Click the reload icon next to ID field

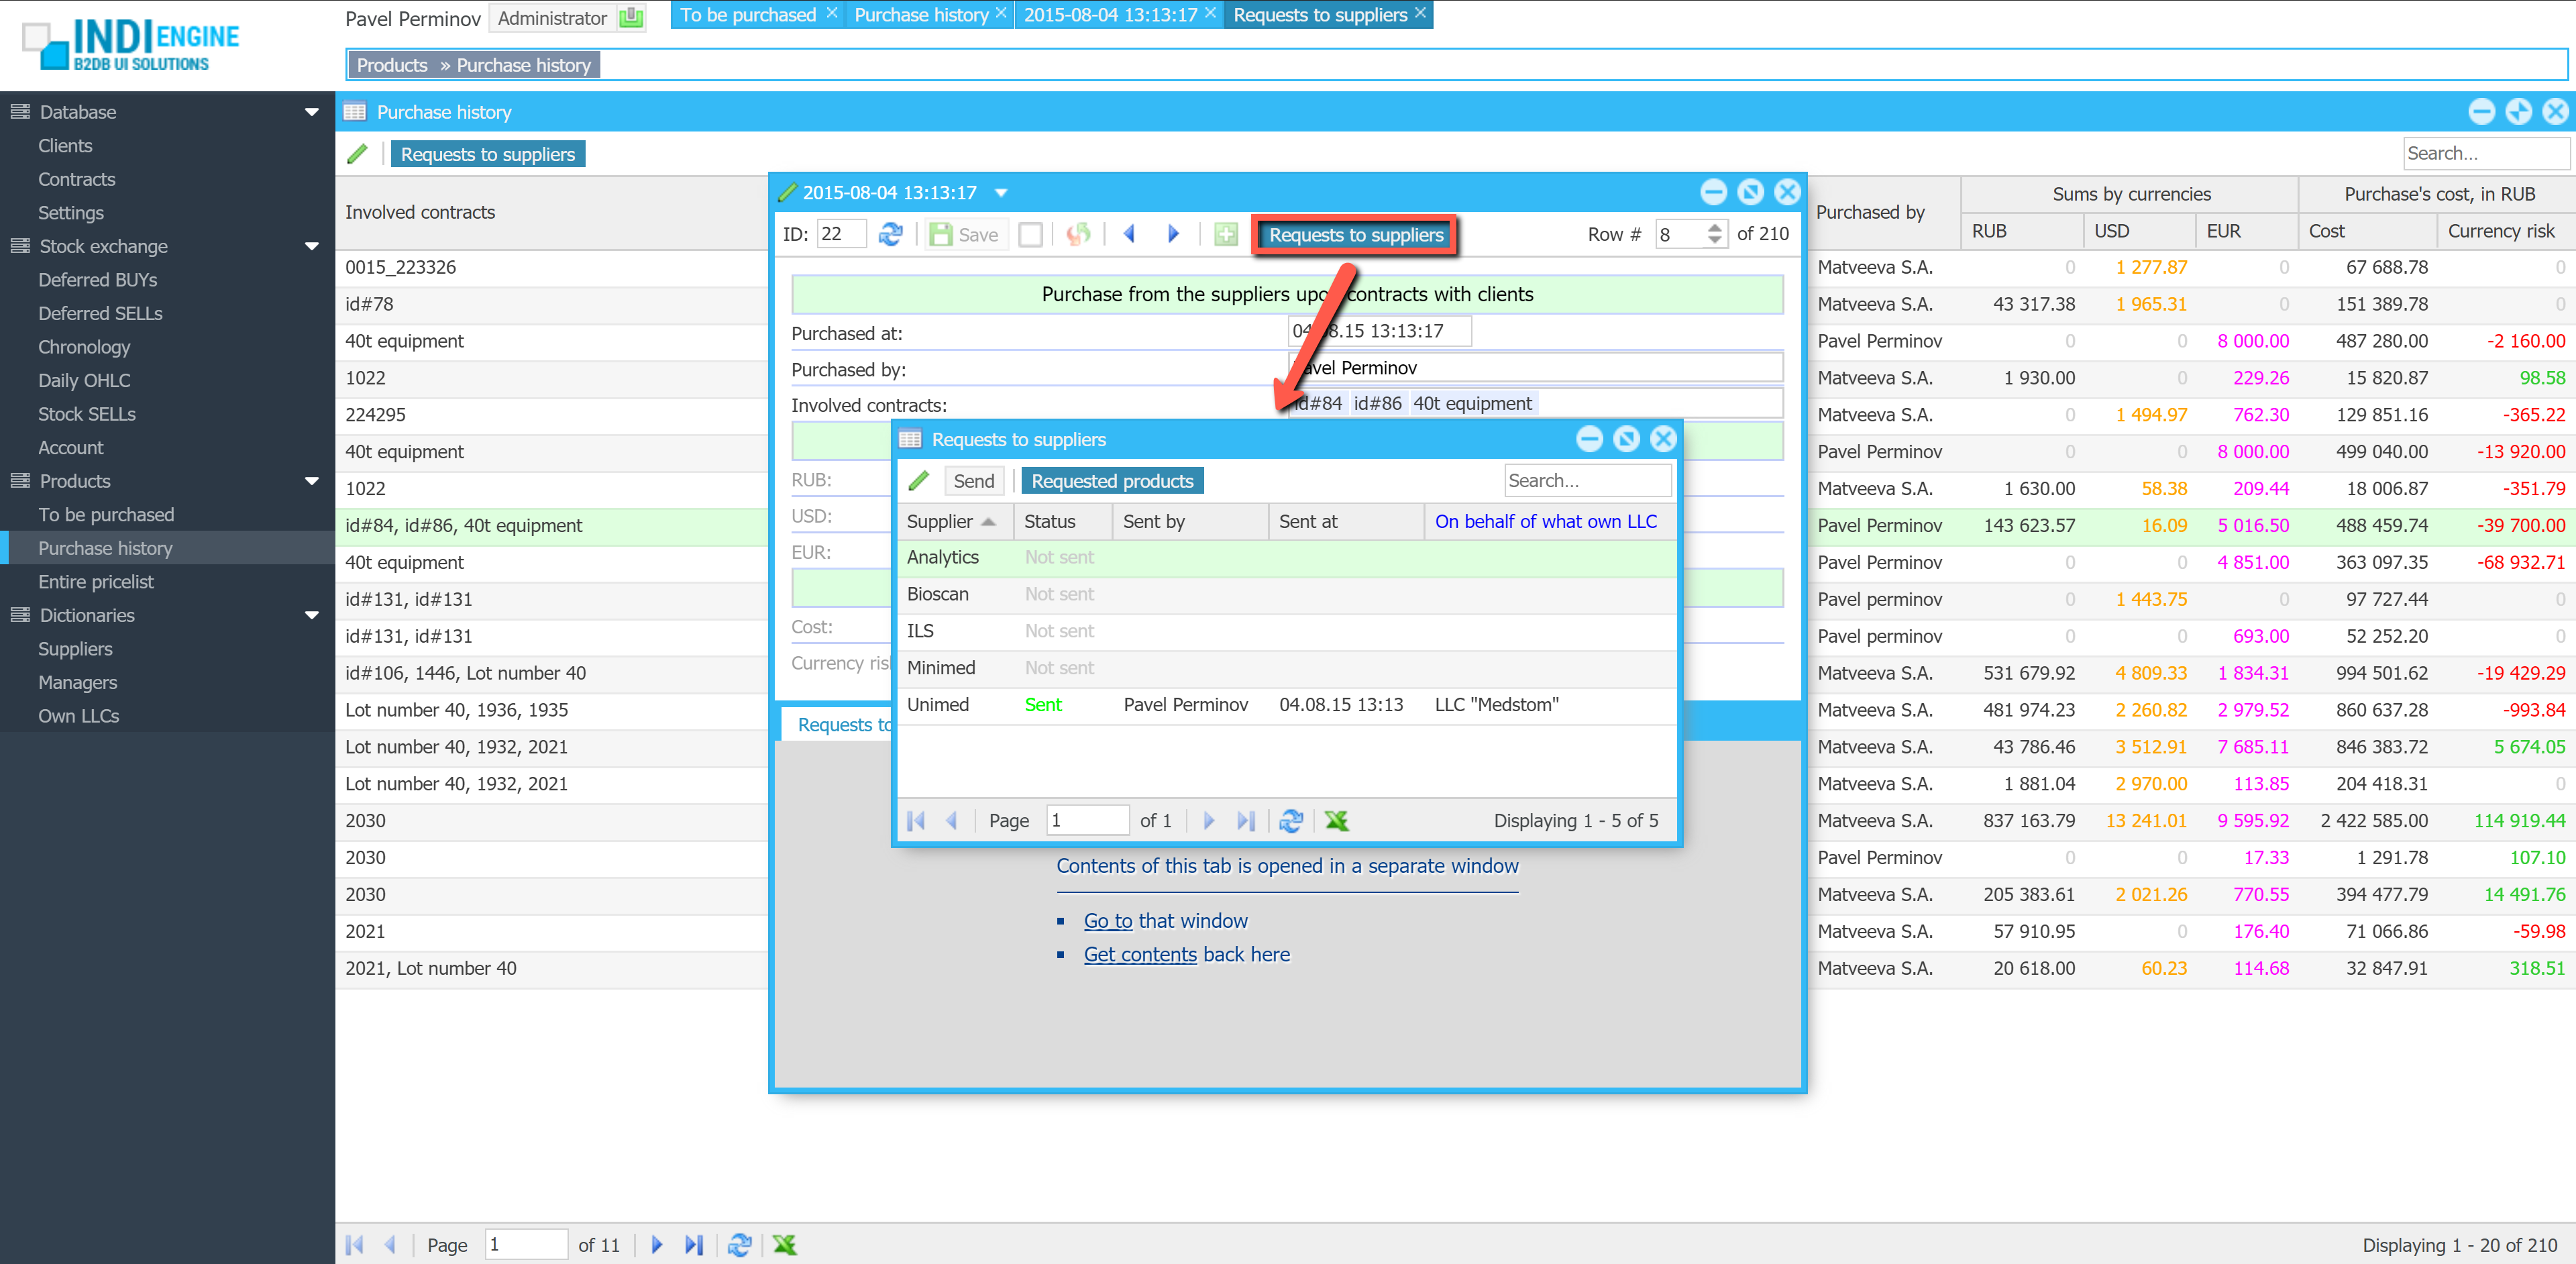pyautogui.click(x=890, y=234)
